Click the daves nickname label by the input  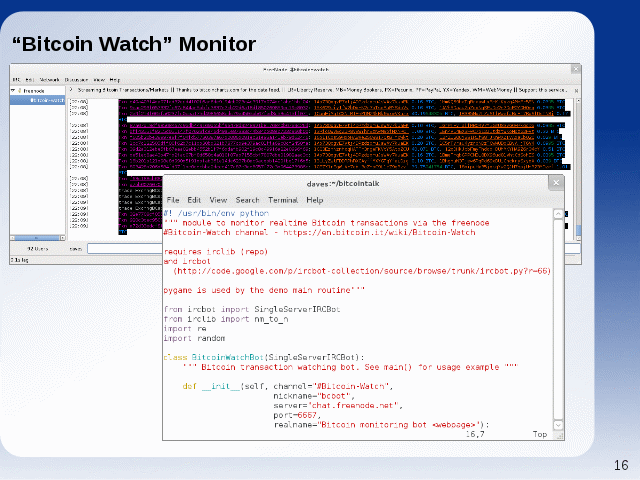pos(76,249)
